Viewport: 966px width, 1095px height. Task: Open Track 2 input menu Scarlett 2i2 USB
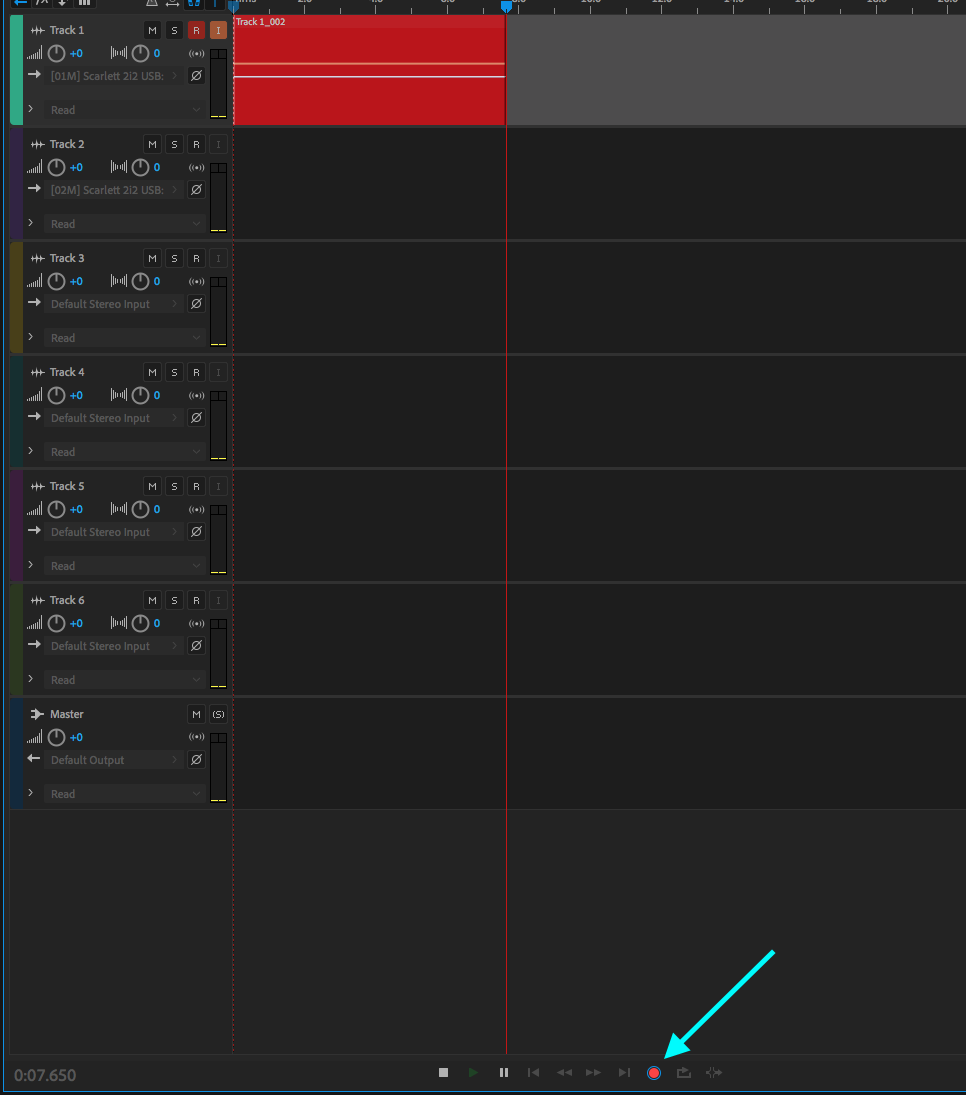(114, 190)
